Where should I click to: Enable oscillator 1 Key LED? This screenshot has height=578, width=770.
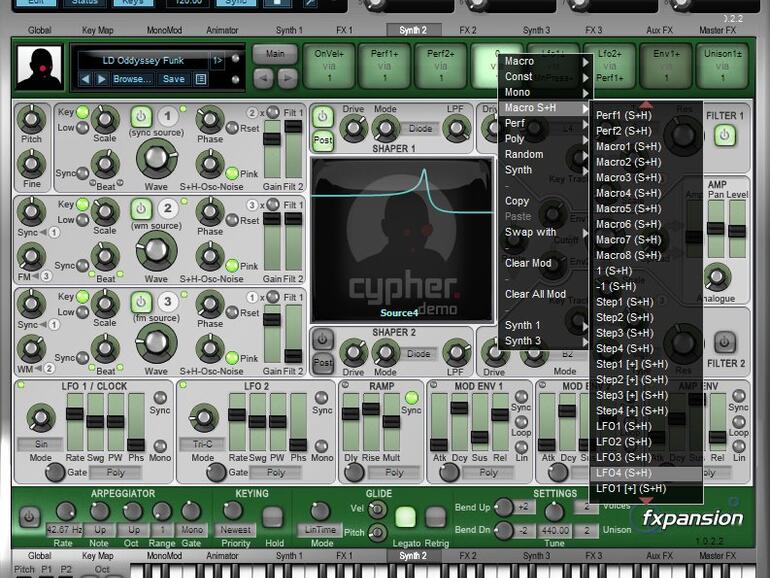(82, 112)
